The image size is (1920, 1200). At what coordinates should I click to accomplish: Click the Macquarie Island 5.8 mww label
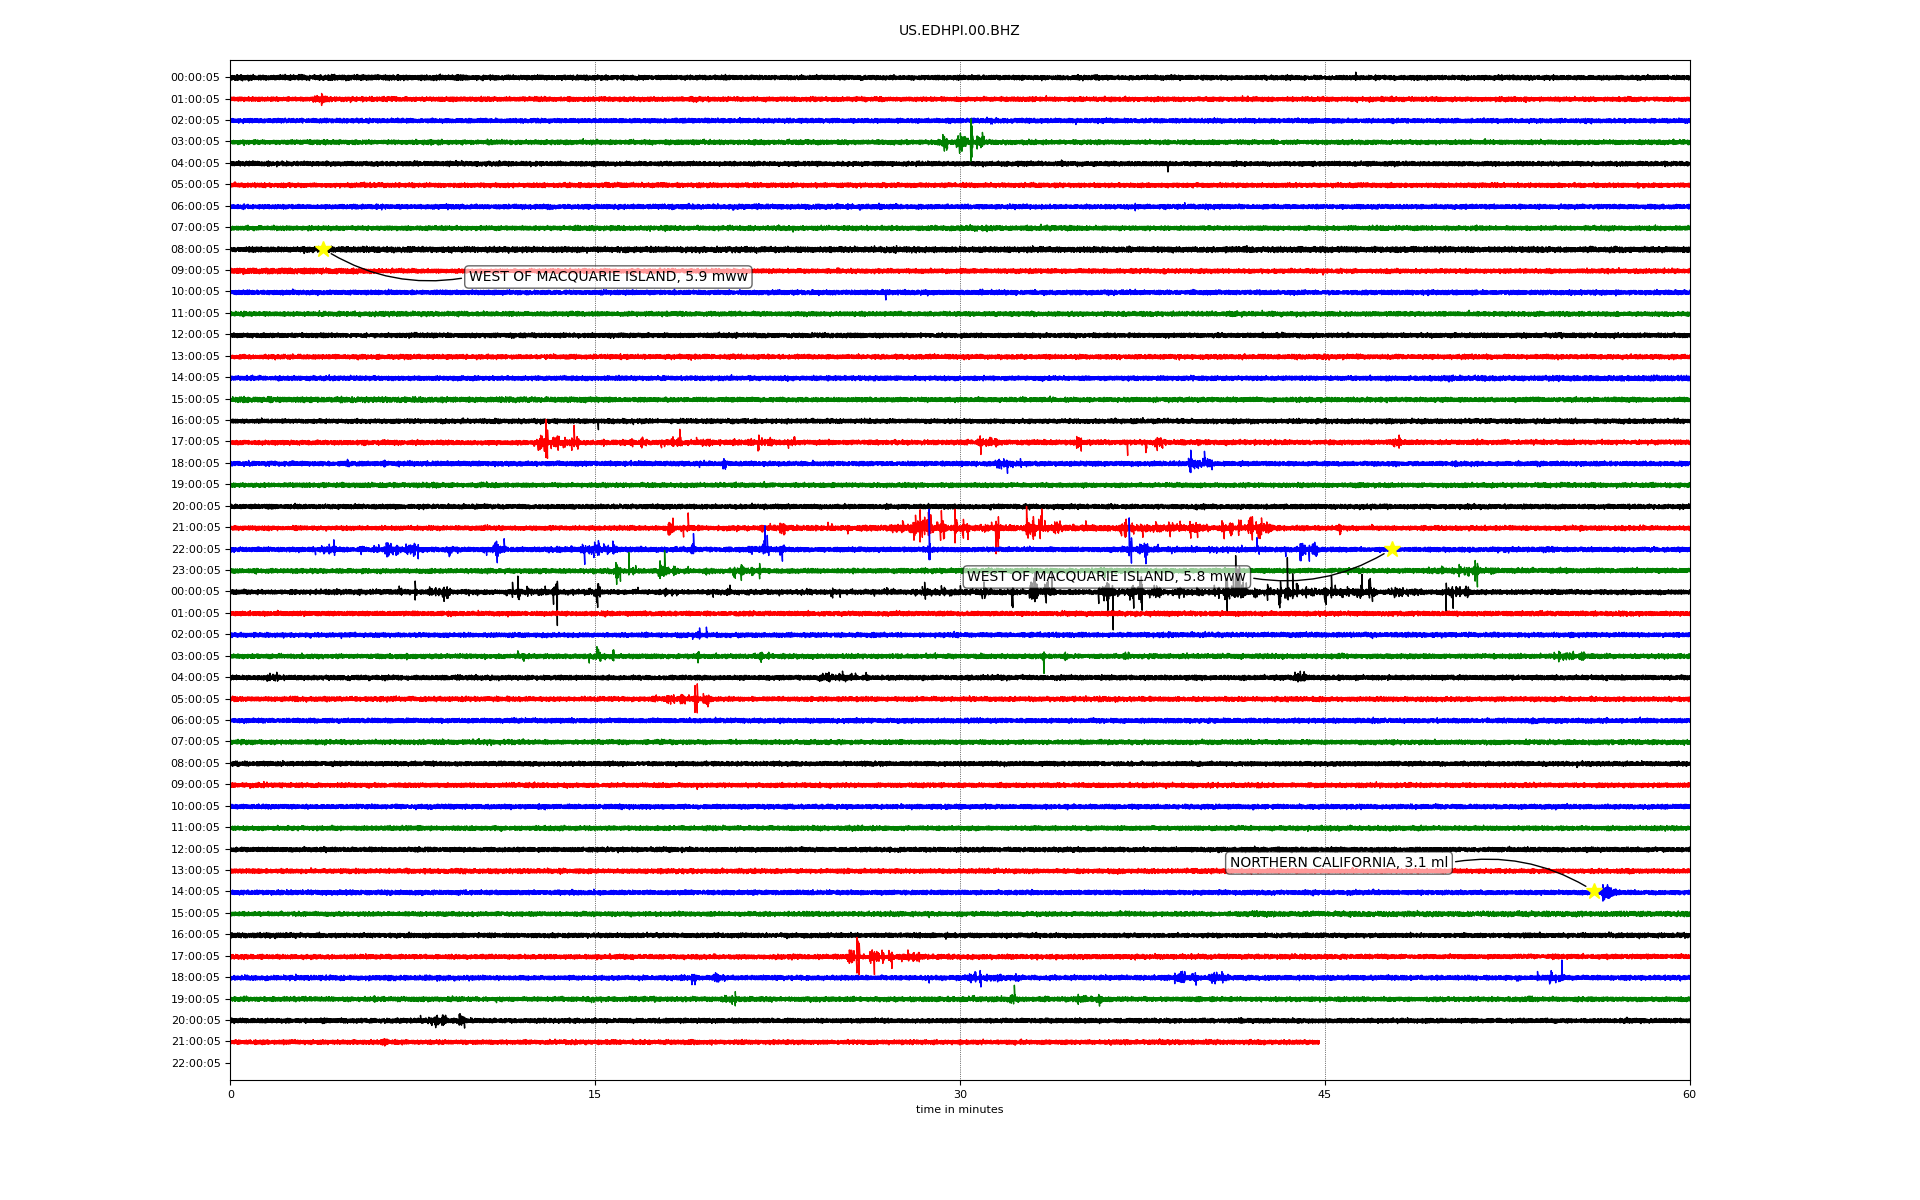[1106, 577]
